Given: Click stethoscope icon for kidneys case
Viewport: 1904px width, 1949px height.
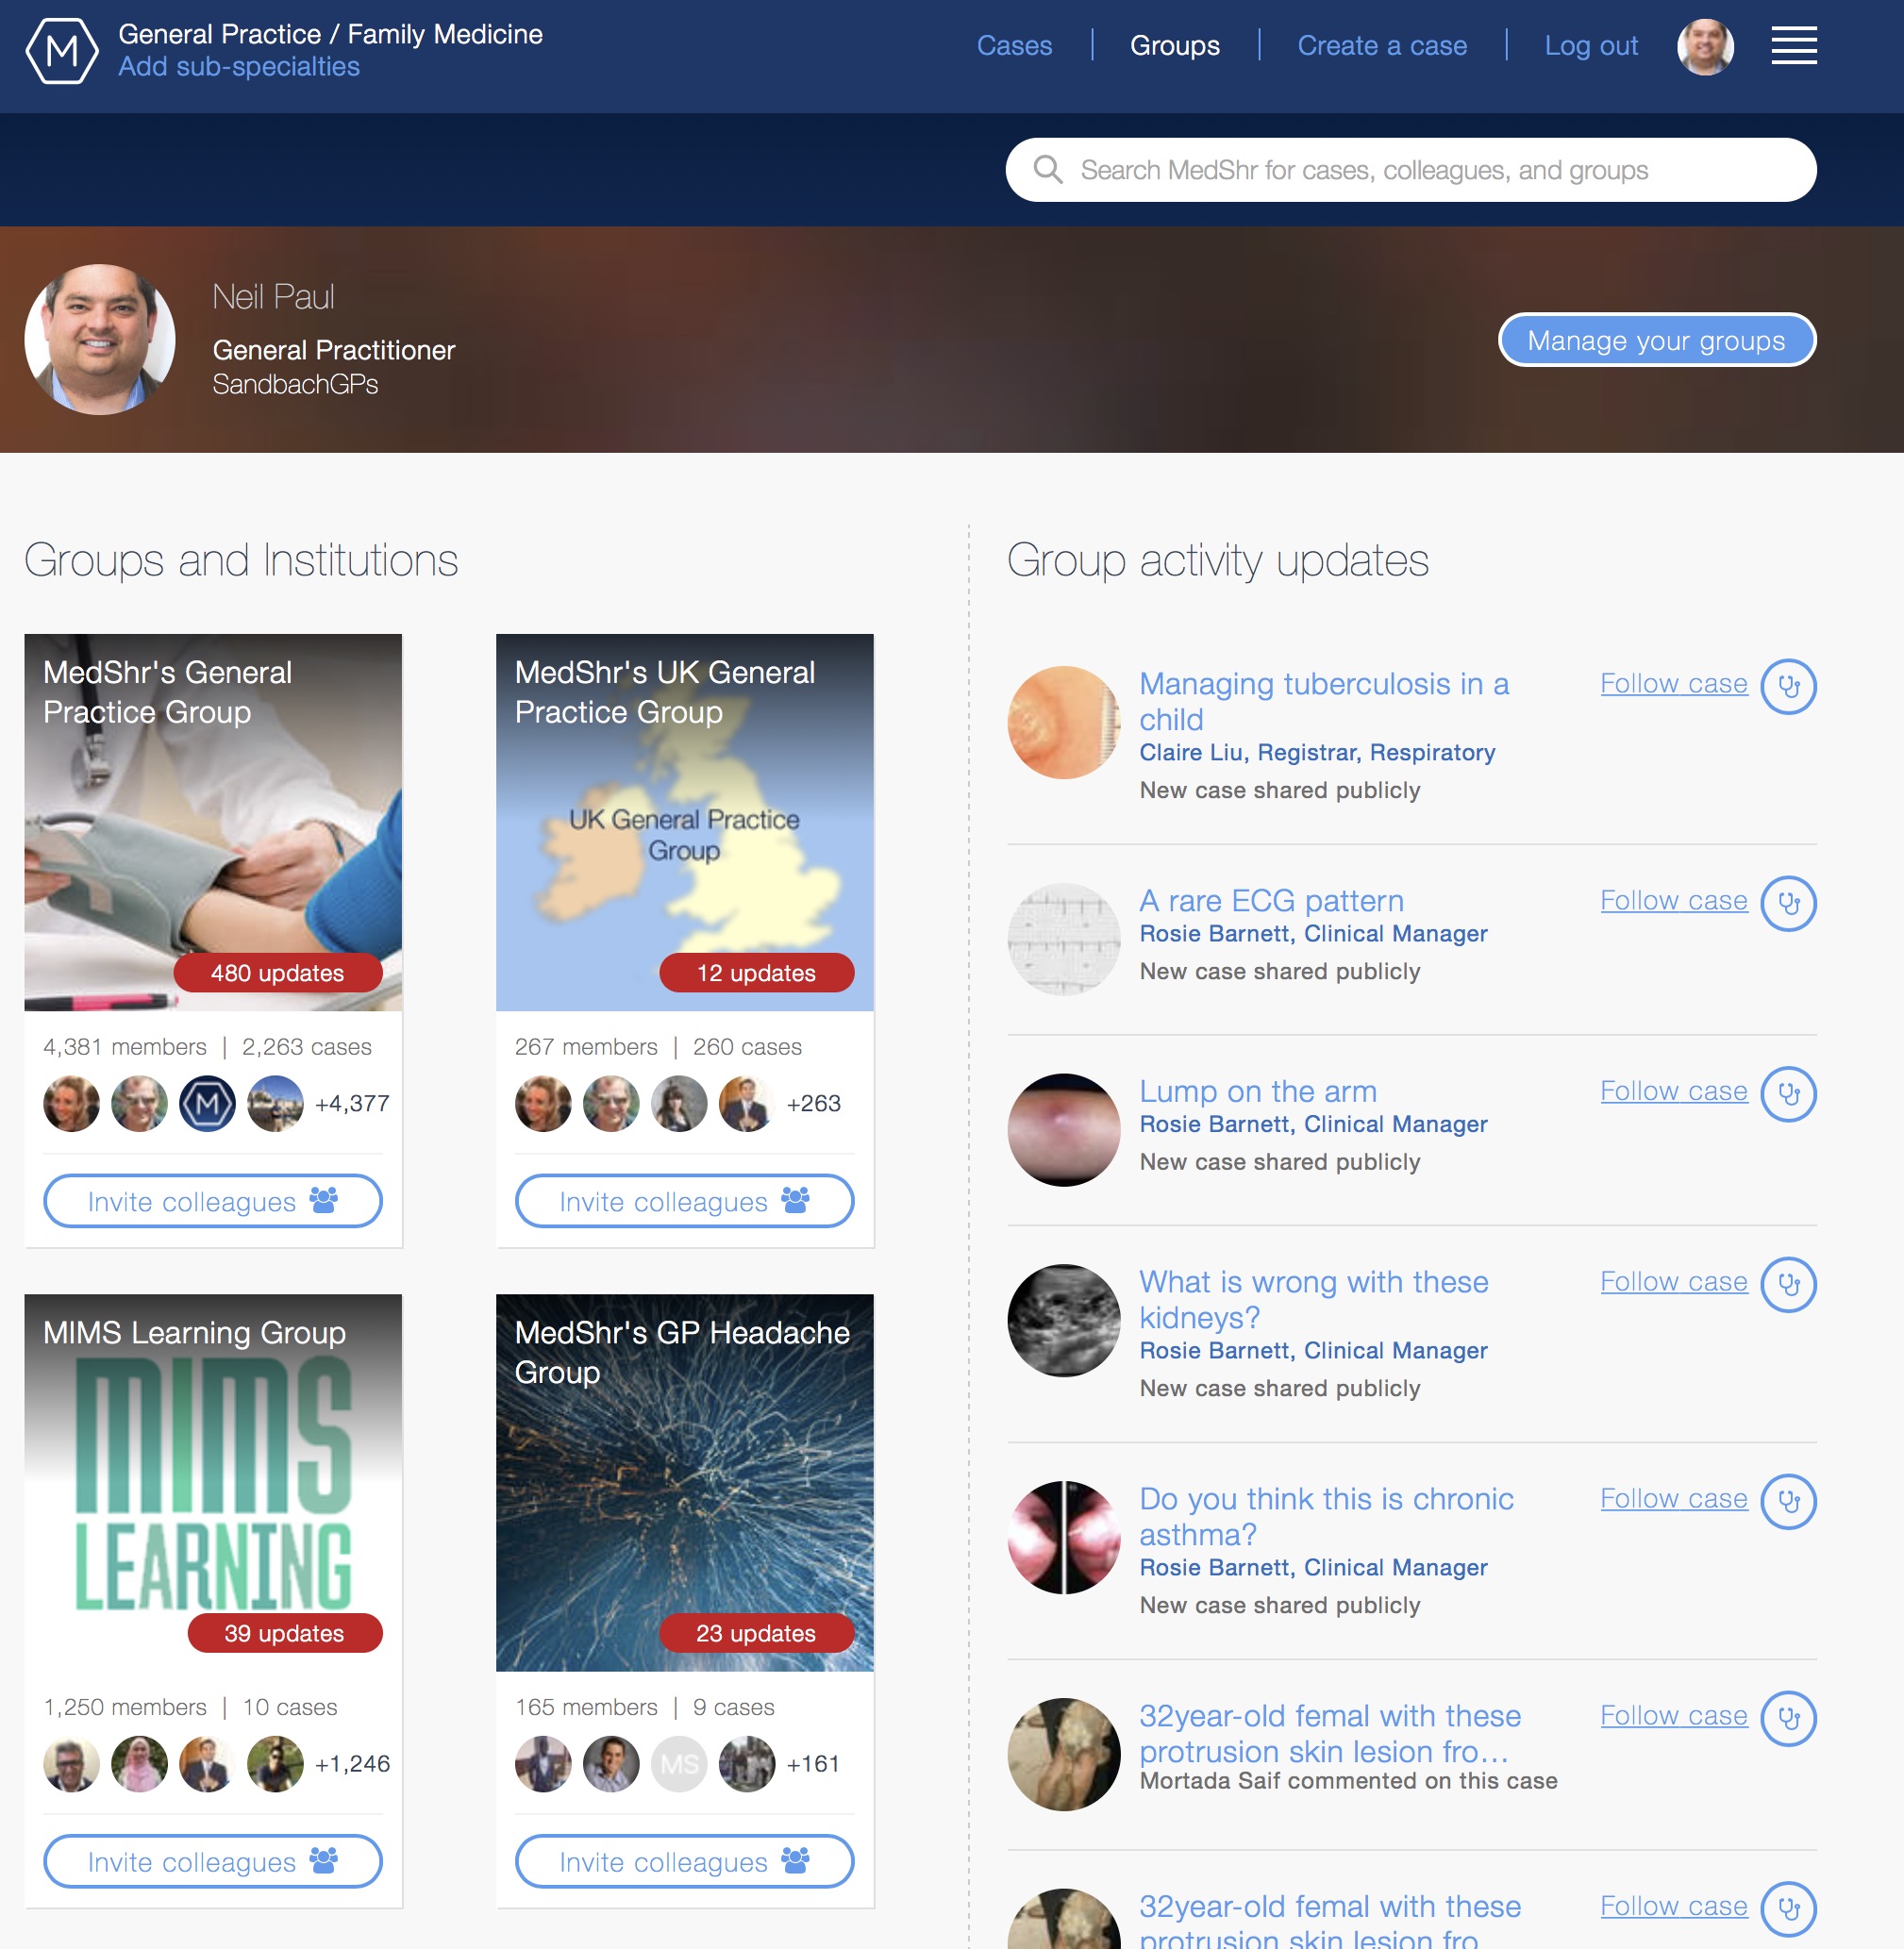Looking at the screenshot, I should tap(1788, 1284).
